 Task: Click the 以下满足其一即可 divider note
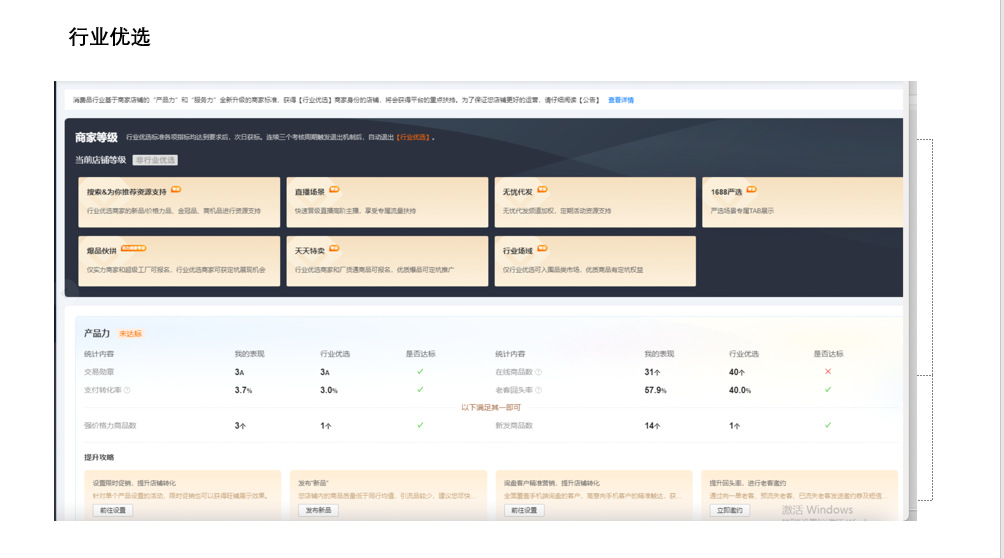(491, 407)
